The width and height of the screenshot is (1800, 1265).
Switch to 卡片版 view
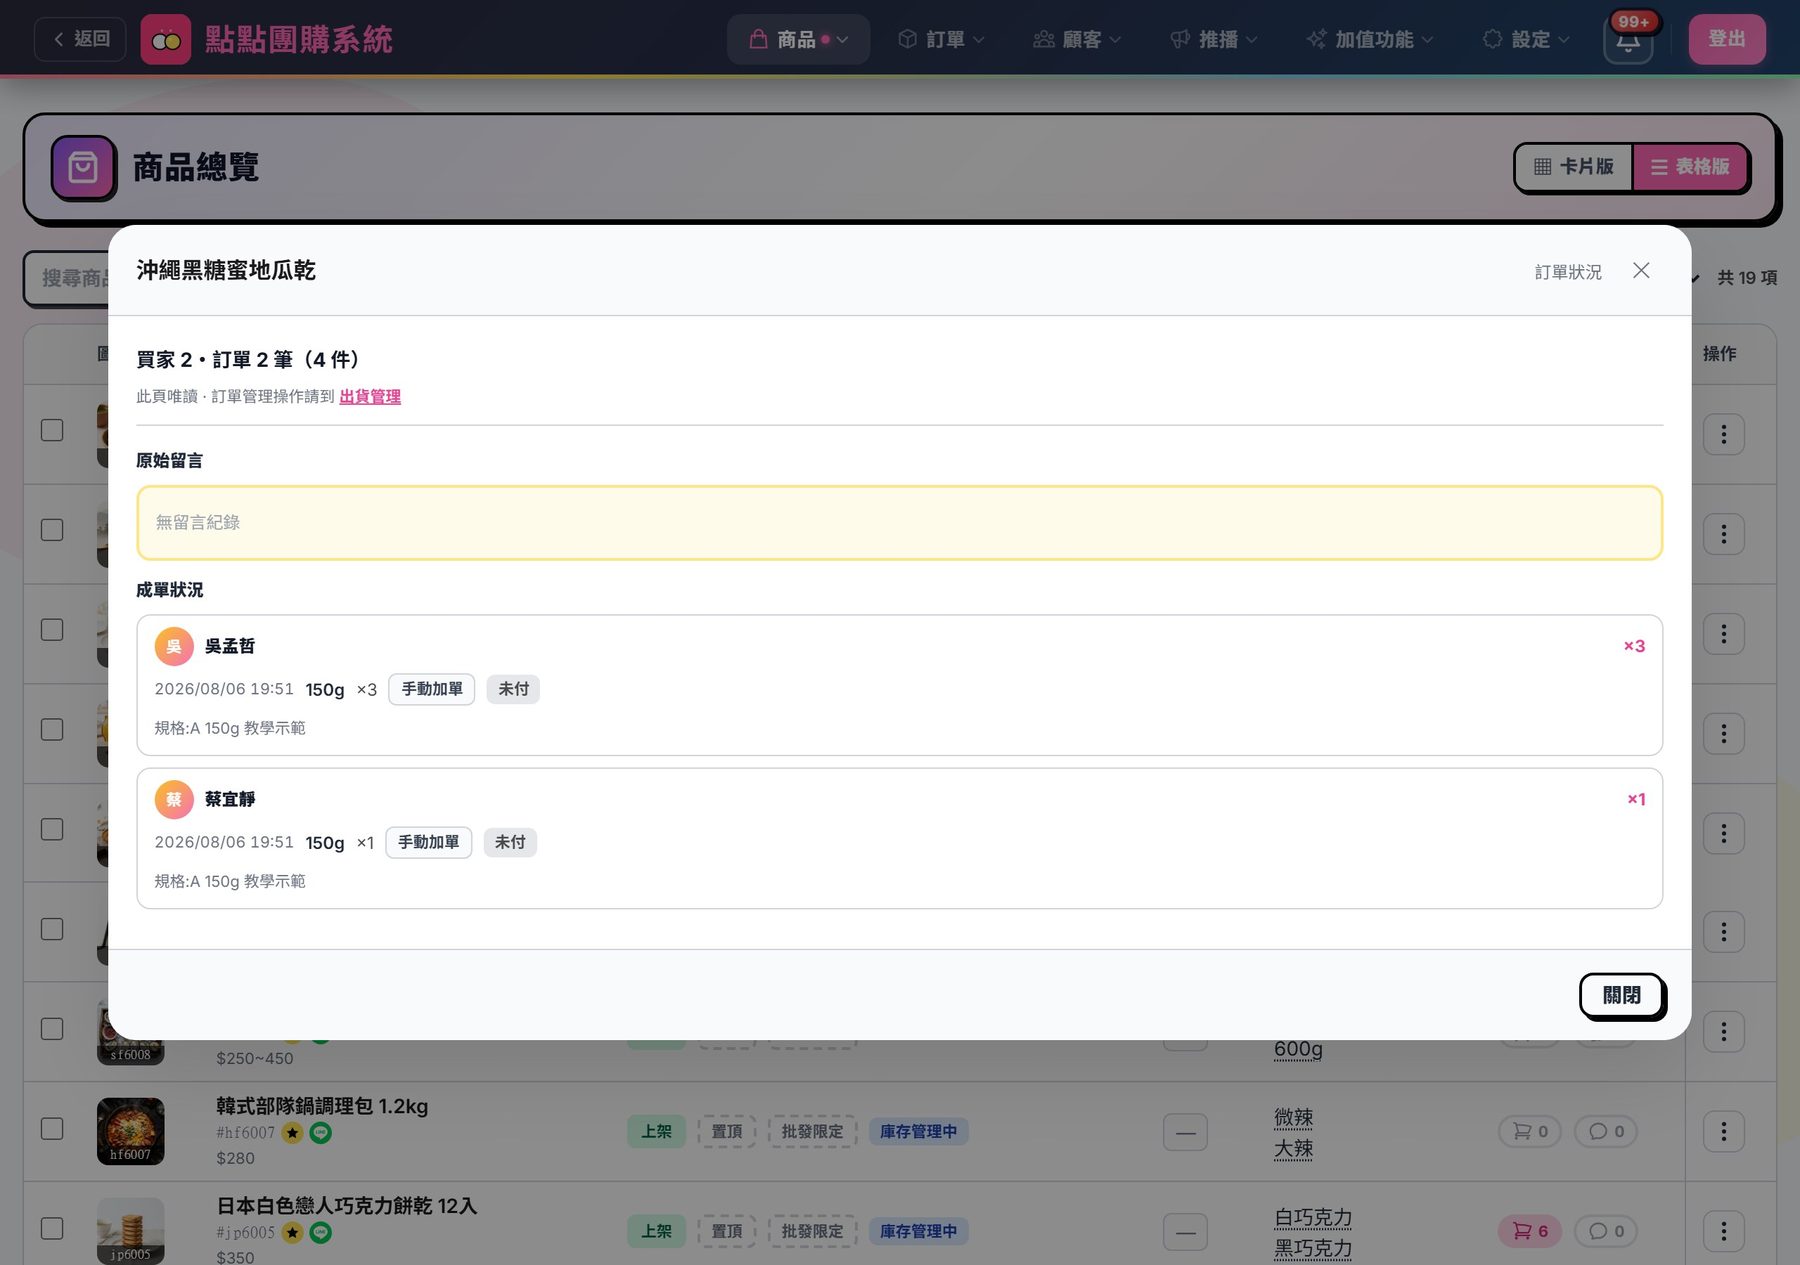(1574, 167)
